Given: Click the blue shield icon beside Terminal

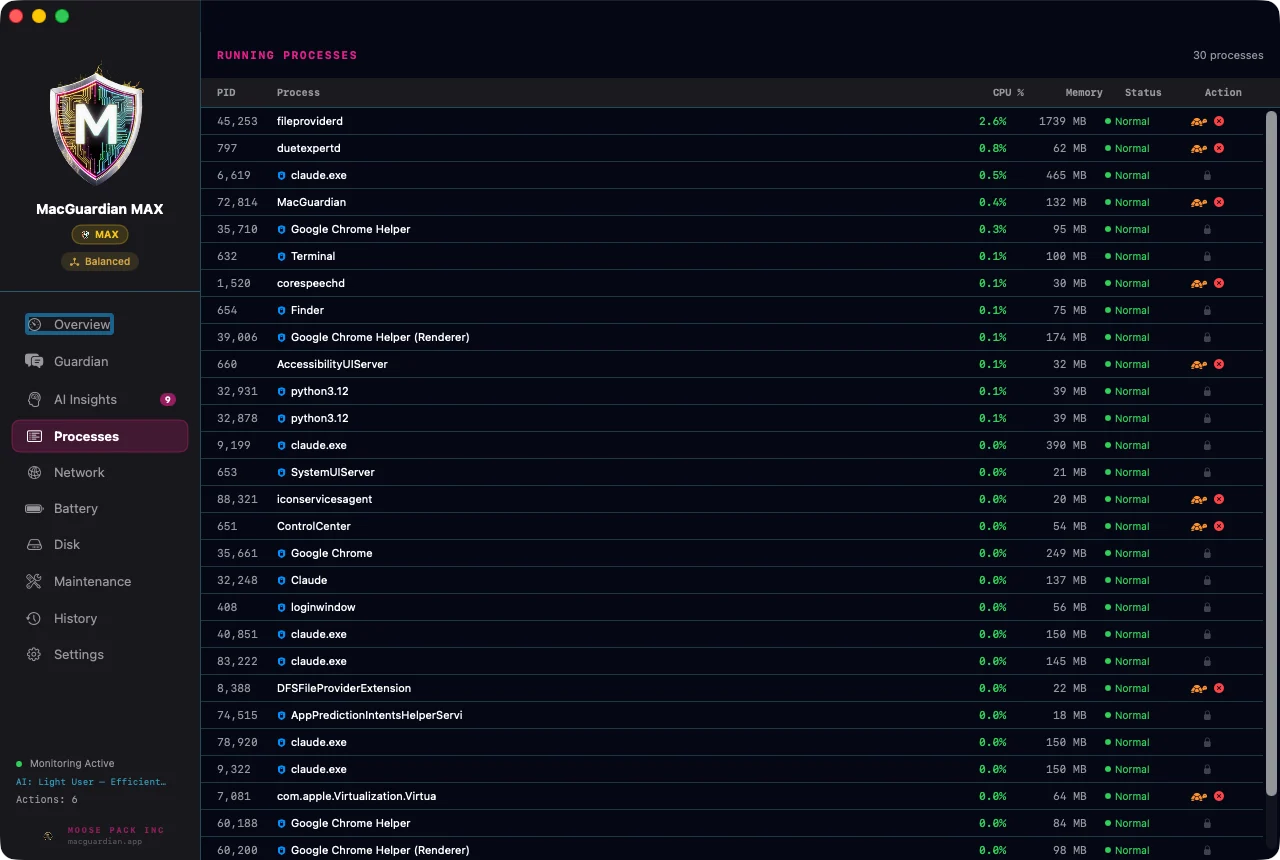Looking at the screenshot, I should click(x=282, y=256).
